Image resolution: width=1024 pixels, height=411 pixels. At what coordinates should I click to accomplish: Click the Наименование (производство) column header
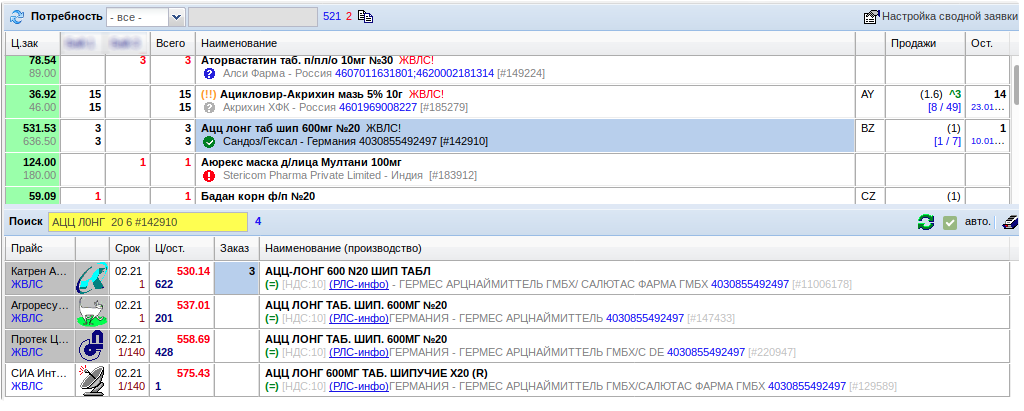(x=634, y=248)
